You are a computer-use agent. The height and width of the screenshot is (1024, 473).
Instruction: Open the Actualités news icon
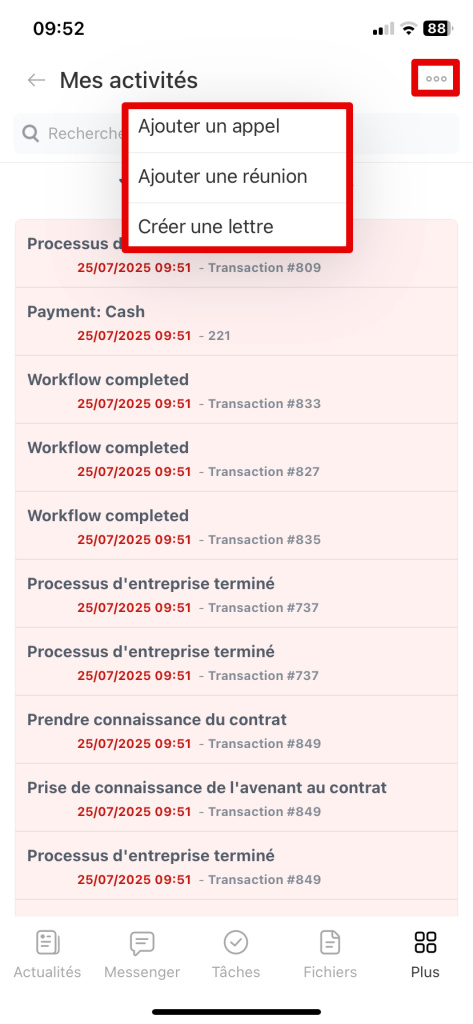pos(47,943)
